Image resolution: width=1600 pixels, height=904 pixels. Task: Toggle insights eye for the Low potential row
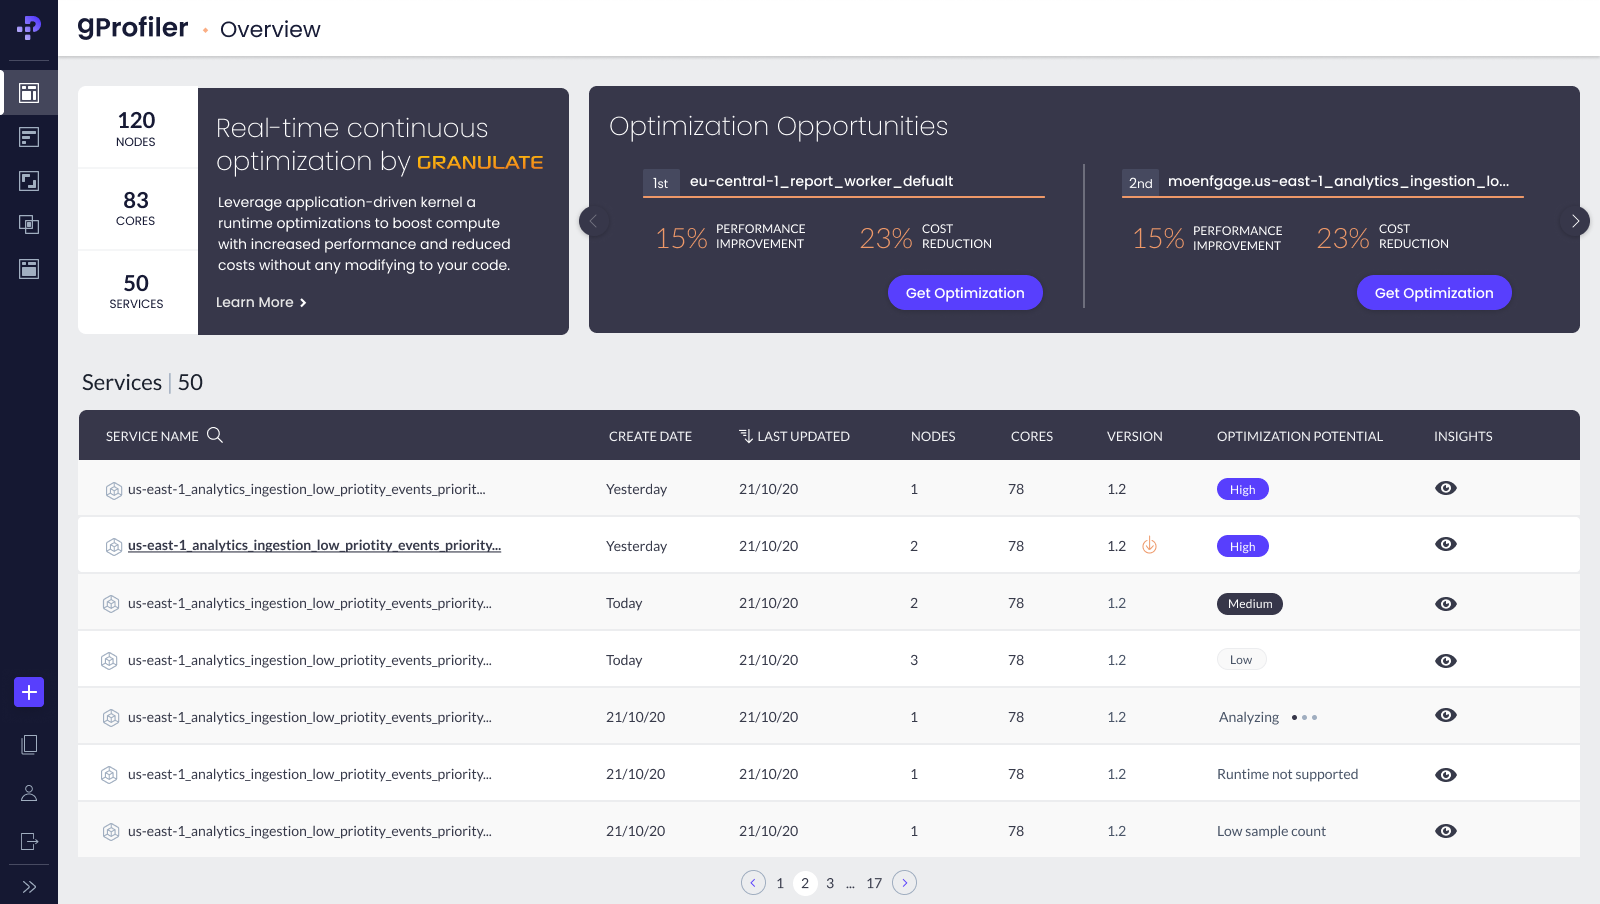pyautogui.click(x=1445, y=661)
